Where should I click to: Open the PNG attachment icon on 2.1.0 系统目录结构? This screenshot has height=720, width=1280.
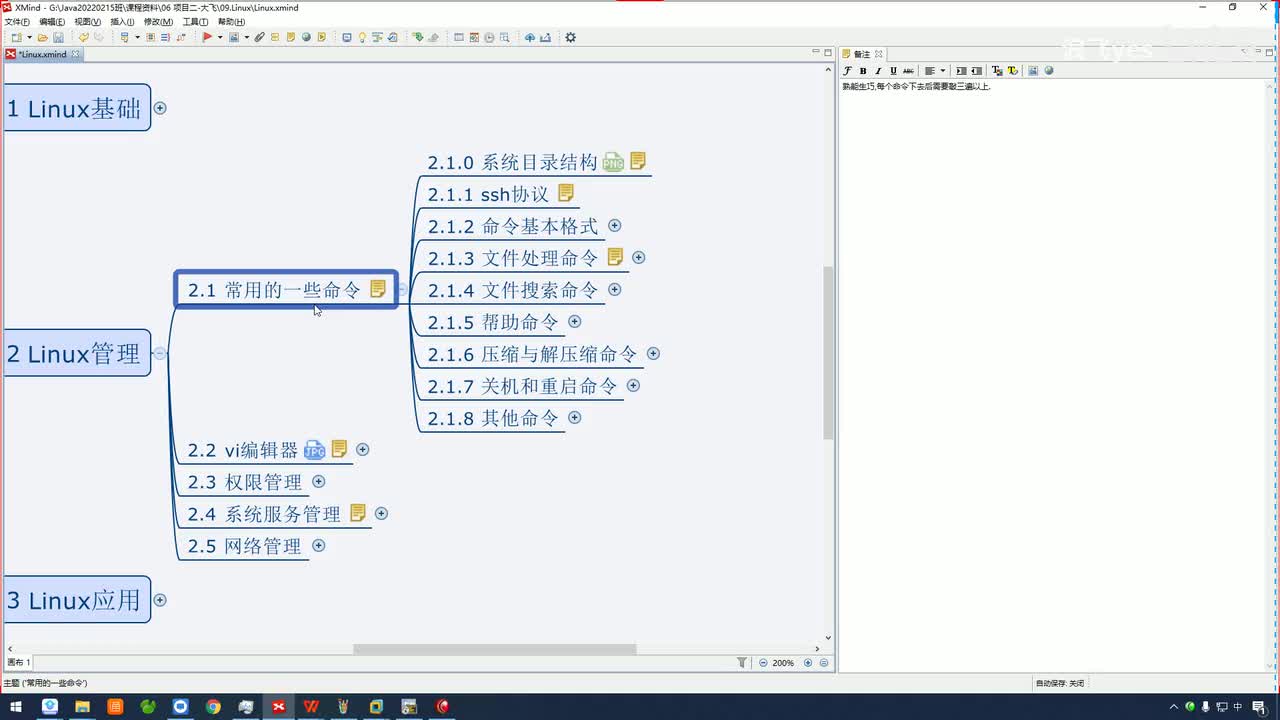tap(613, 162)
